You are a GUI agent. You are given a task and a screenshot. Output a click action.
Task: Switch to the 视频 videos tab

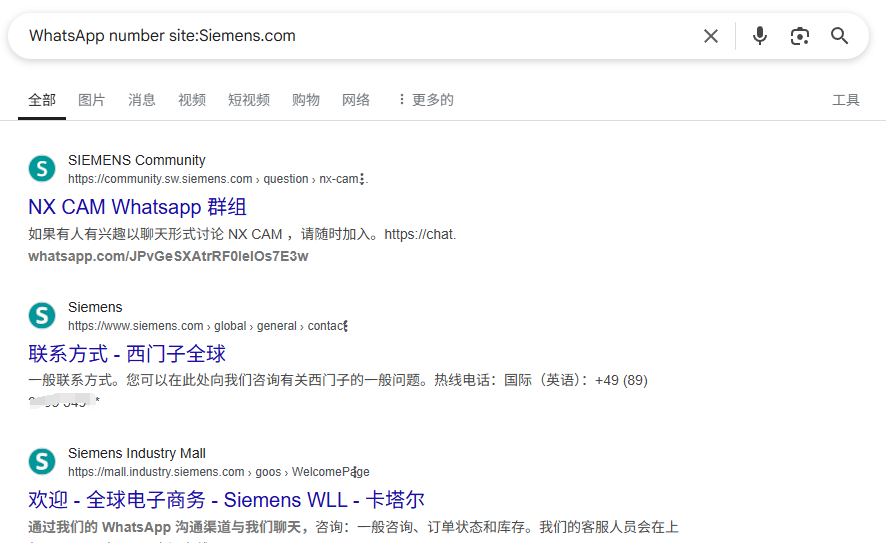[x=192, y=100]
